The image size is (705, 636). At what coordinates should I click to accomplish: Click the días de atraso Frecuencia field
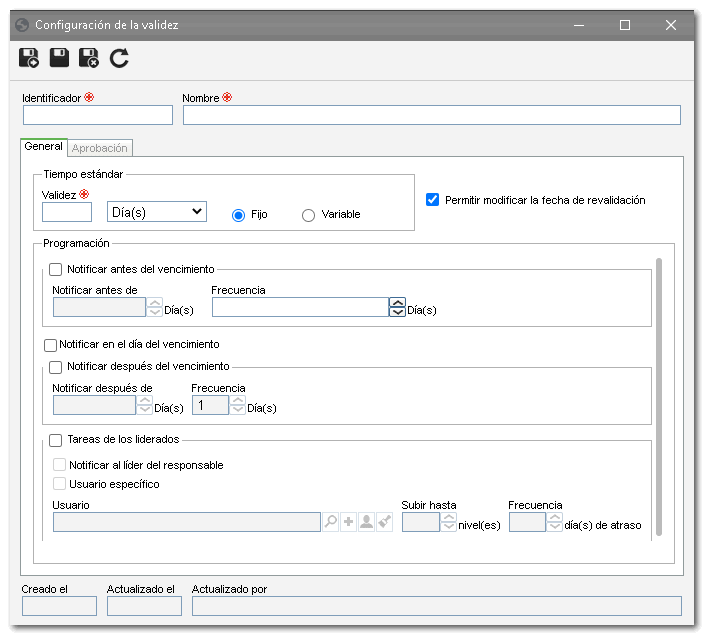pos(527,522)
